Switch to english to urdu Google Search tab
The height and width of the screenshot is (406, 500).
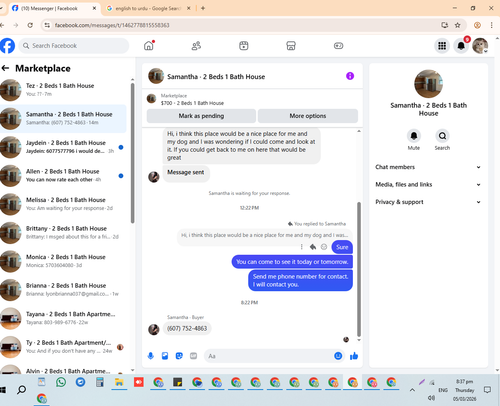[x=148, y=8]
